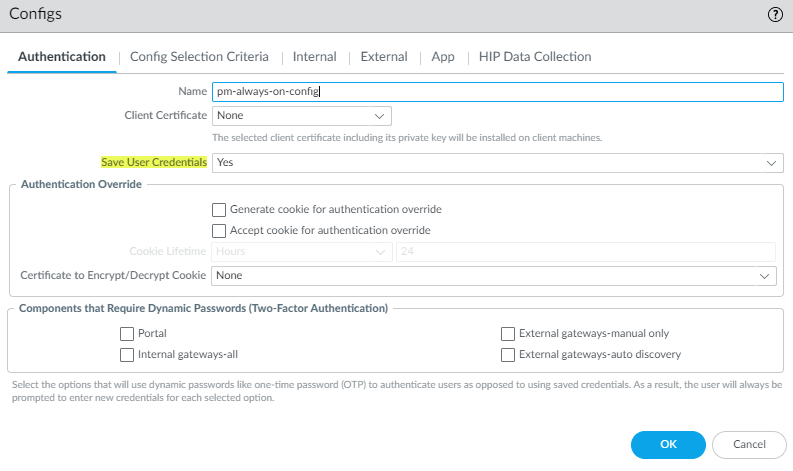Click the help question mark icon
Viewport: 793px width, 471px height.
[x=774, y=15]
